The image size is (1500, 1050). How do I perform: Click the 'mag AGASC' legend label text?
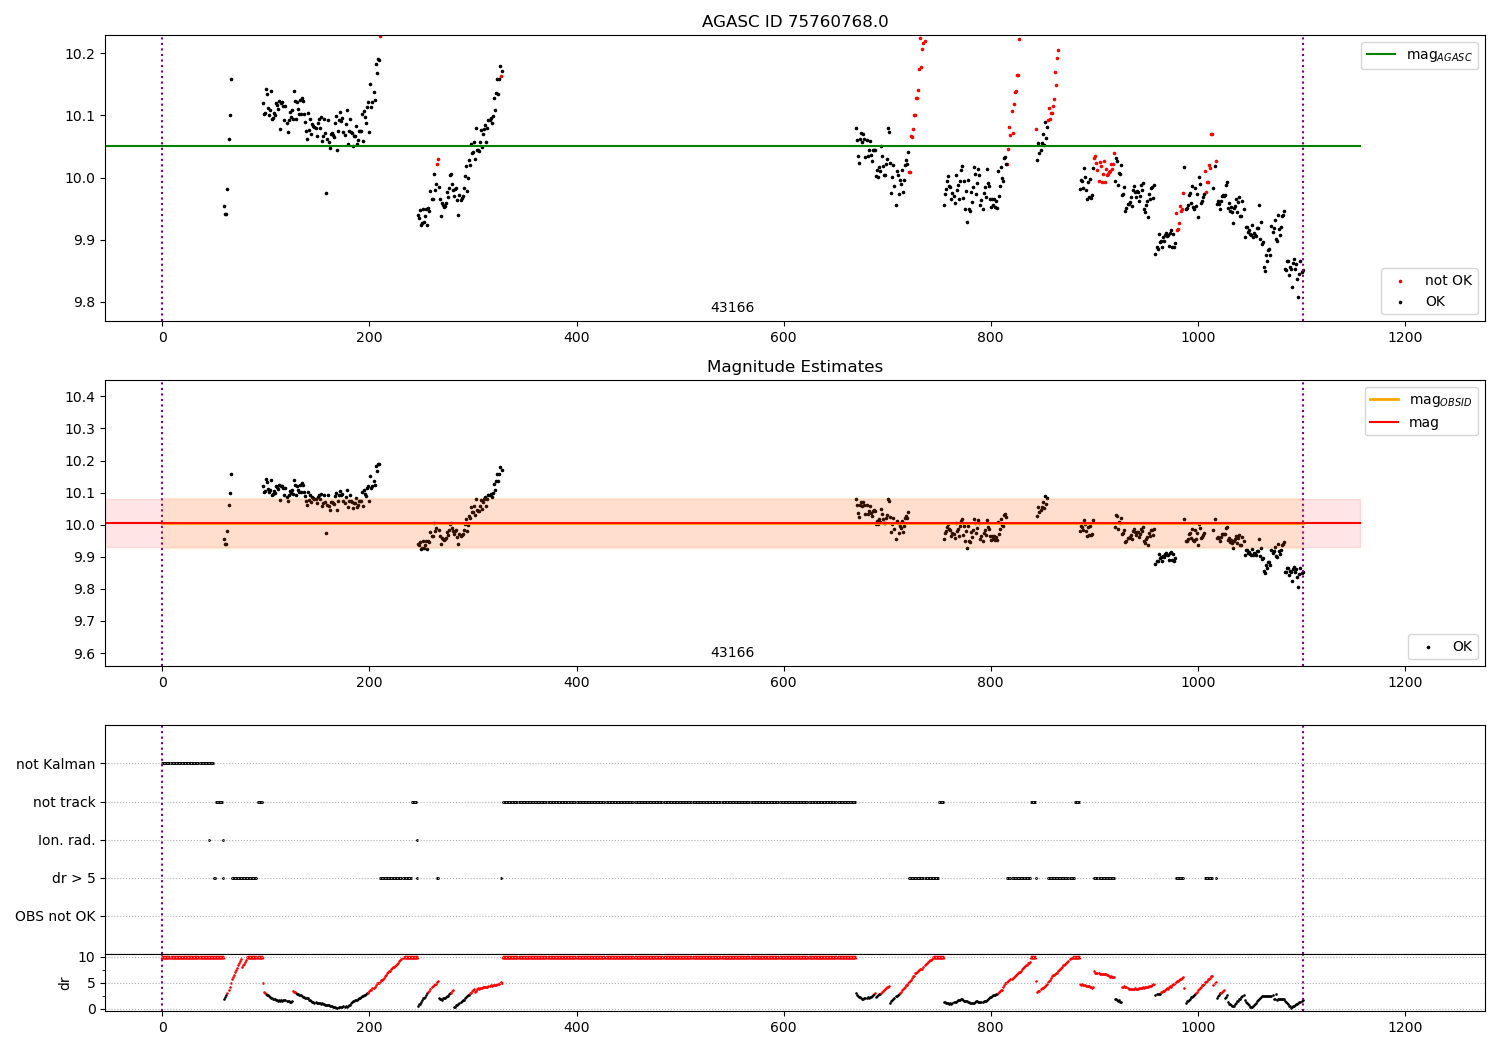click(1439, 55)
